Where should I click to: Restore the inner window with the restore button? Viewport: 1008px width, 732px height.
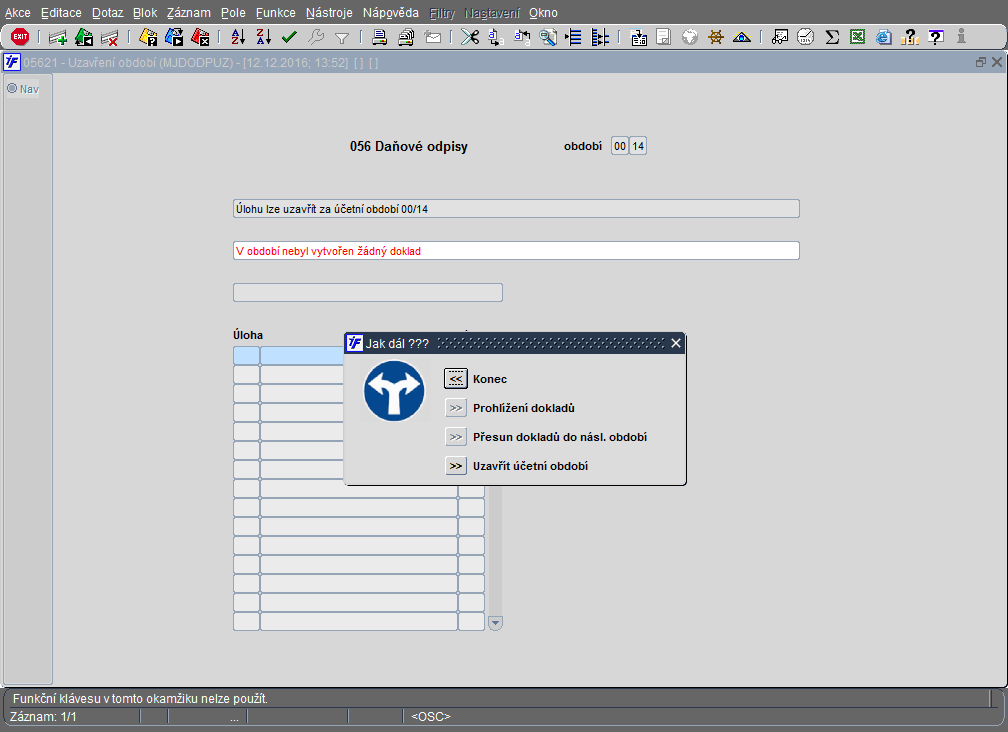[980, 62]
